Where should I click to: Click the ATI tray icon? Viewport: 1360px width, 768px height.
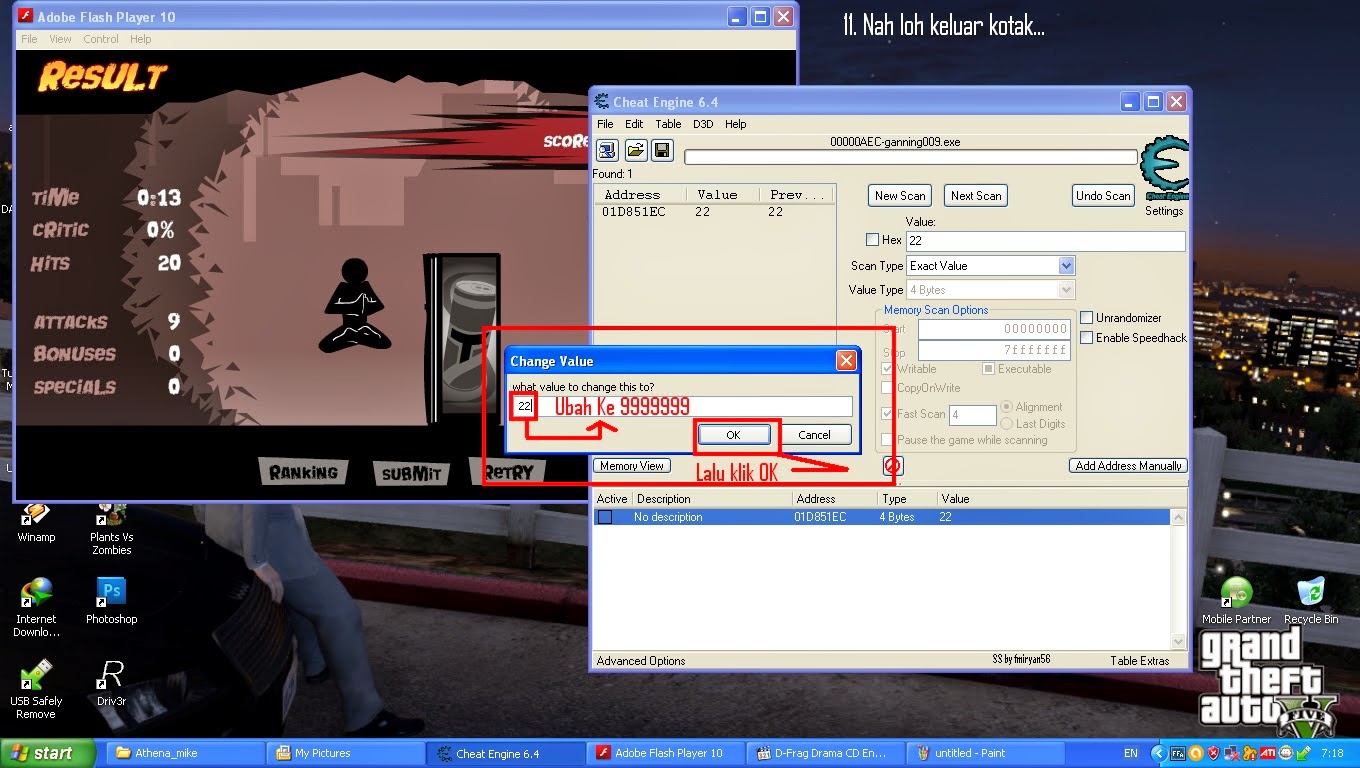tap(1267, 753)
